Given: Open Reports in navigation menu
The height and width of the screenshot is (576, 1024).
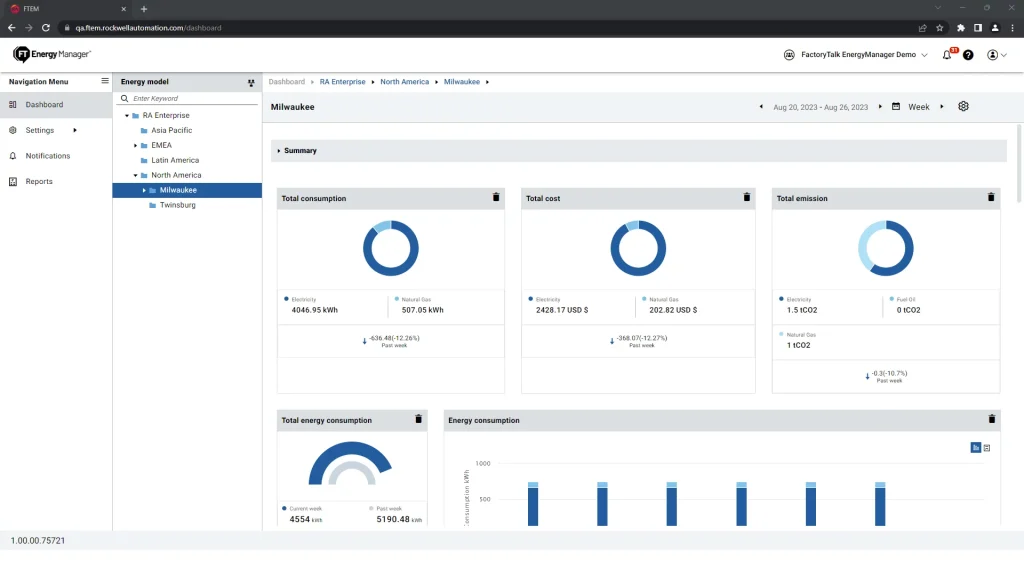Looking at the screenshot, I should [39, 181].
